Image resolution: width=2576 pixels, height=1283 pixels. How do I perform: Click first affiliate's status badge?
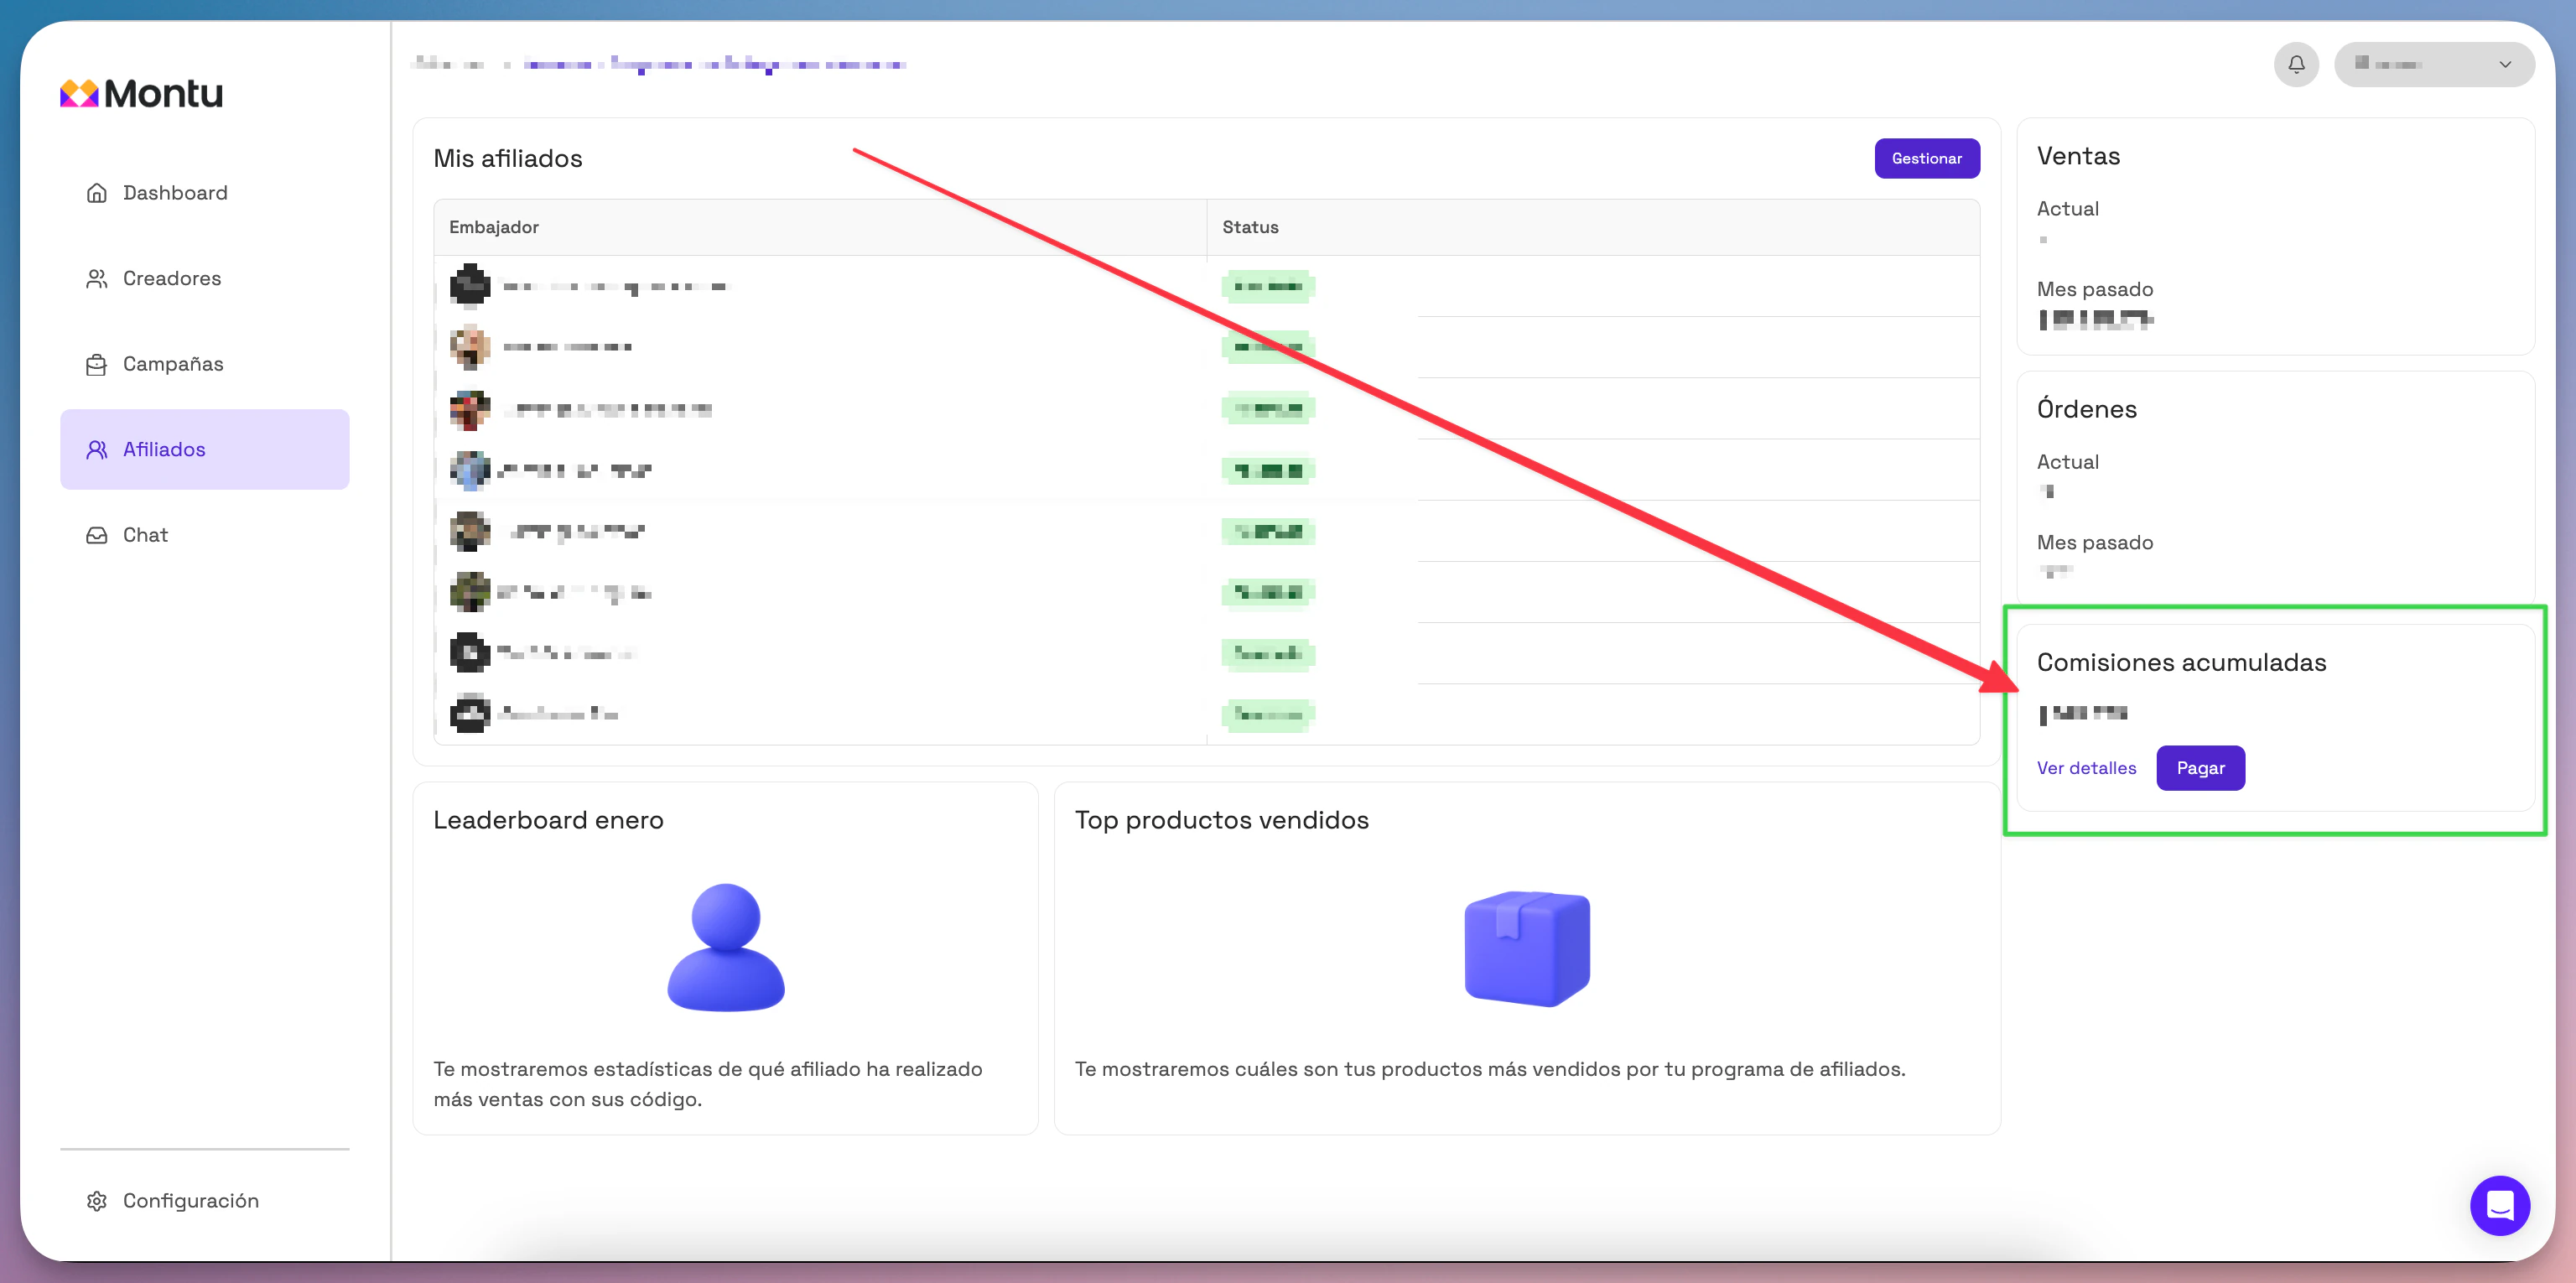point(1267,287)
